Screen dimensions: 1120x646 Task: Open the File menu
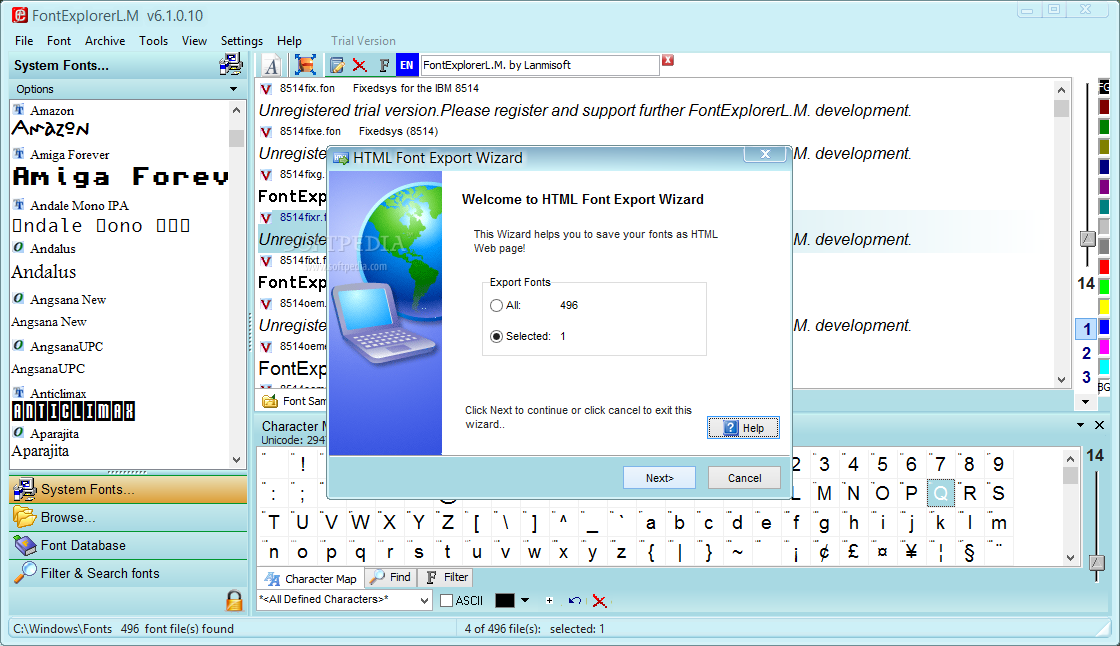tap(24, 41)
